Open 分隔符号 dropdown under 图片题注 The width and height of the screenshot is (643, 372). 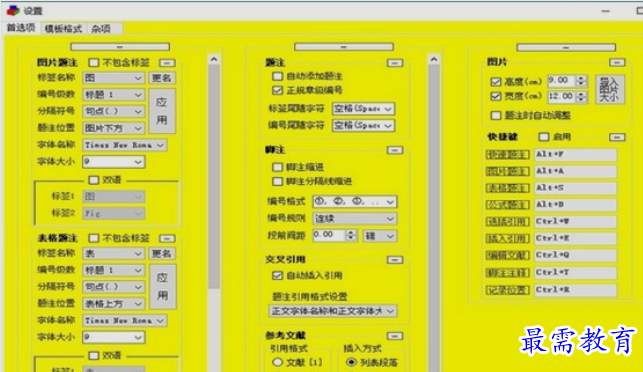click(114, 111)
